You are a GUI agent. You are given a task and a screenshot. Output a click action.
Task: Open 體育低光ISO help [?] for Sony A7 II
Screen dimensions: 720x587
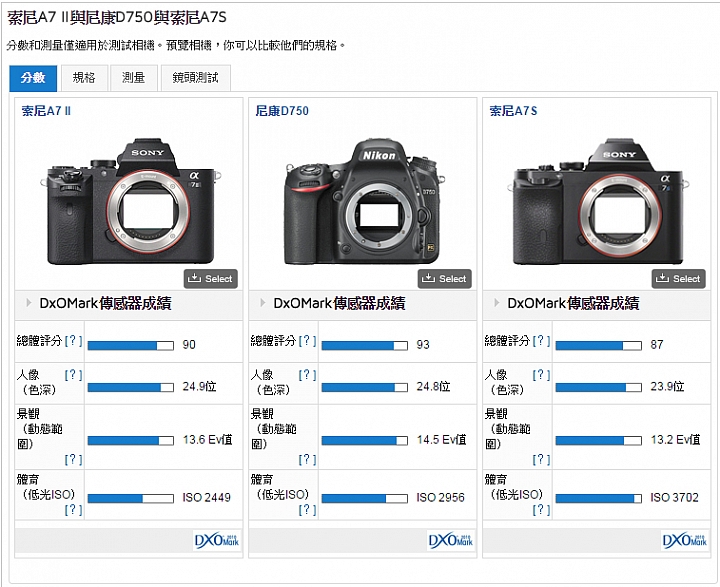[73, 509]
